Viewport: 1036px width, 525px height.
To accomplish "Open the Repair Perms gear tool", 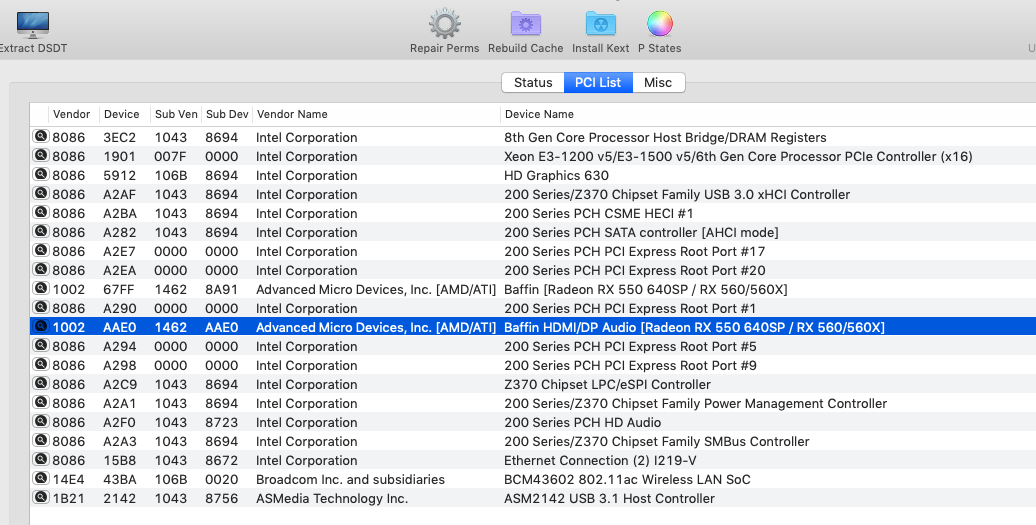I will coord(445,24).
